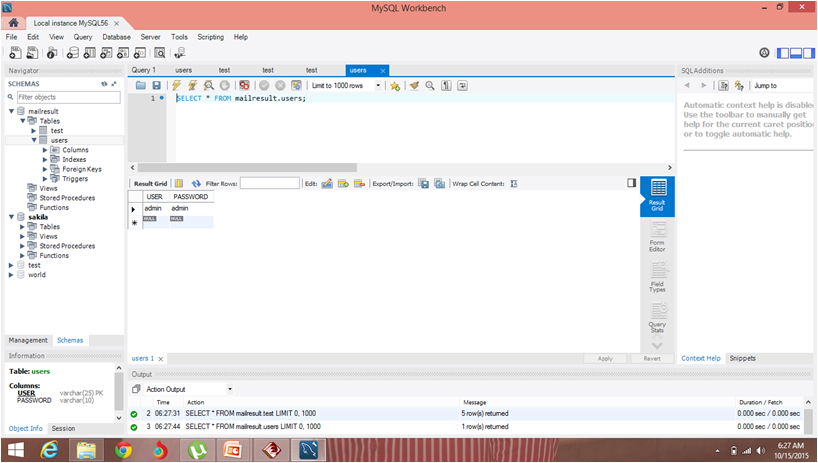Create new schema toolbar icon
Viewport: 818px width, 463px height.
click(x=73, y=53)
